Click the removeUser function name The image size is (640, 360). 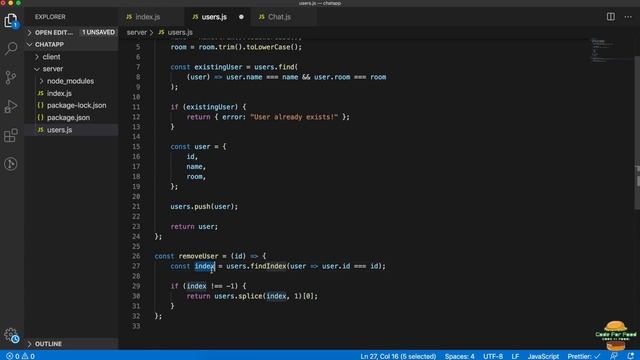(198, 256)
